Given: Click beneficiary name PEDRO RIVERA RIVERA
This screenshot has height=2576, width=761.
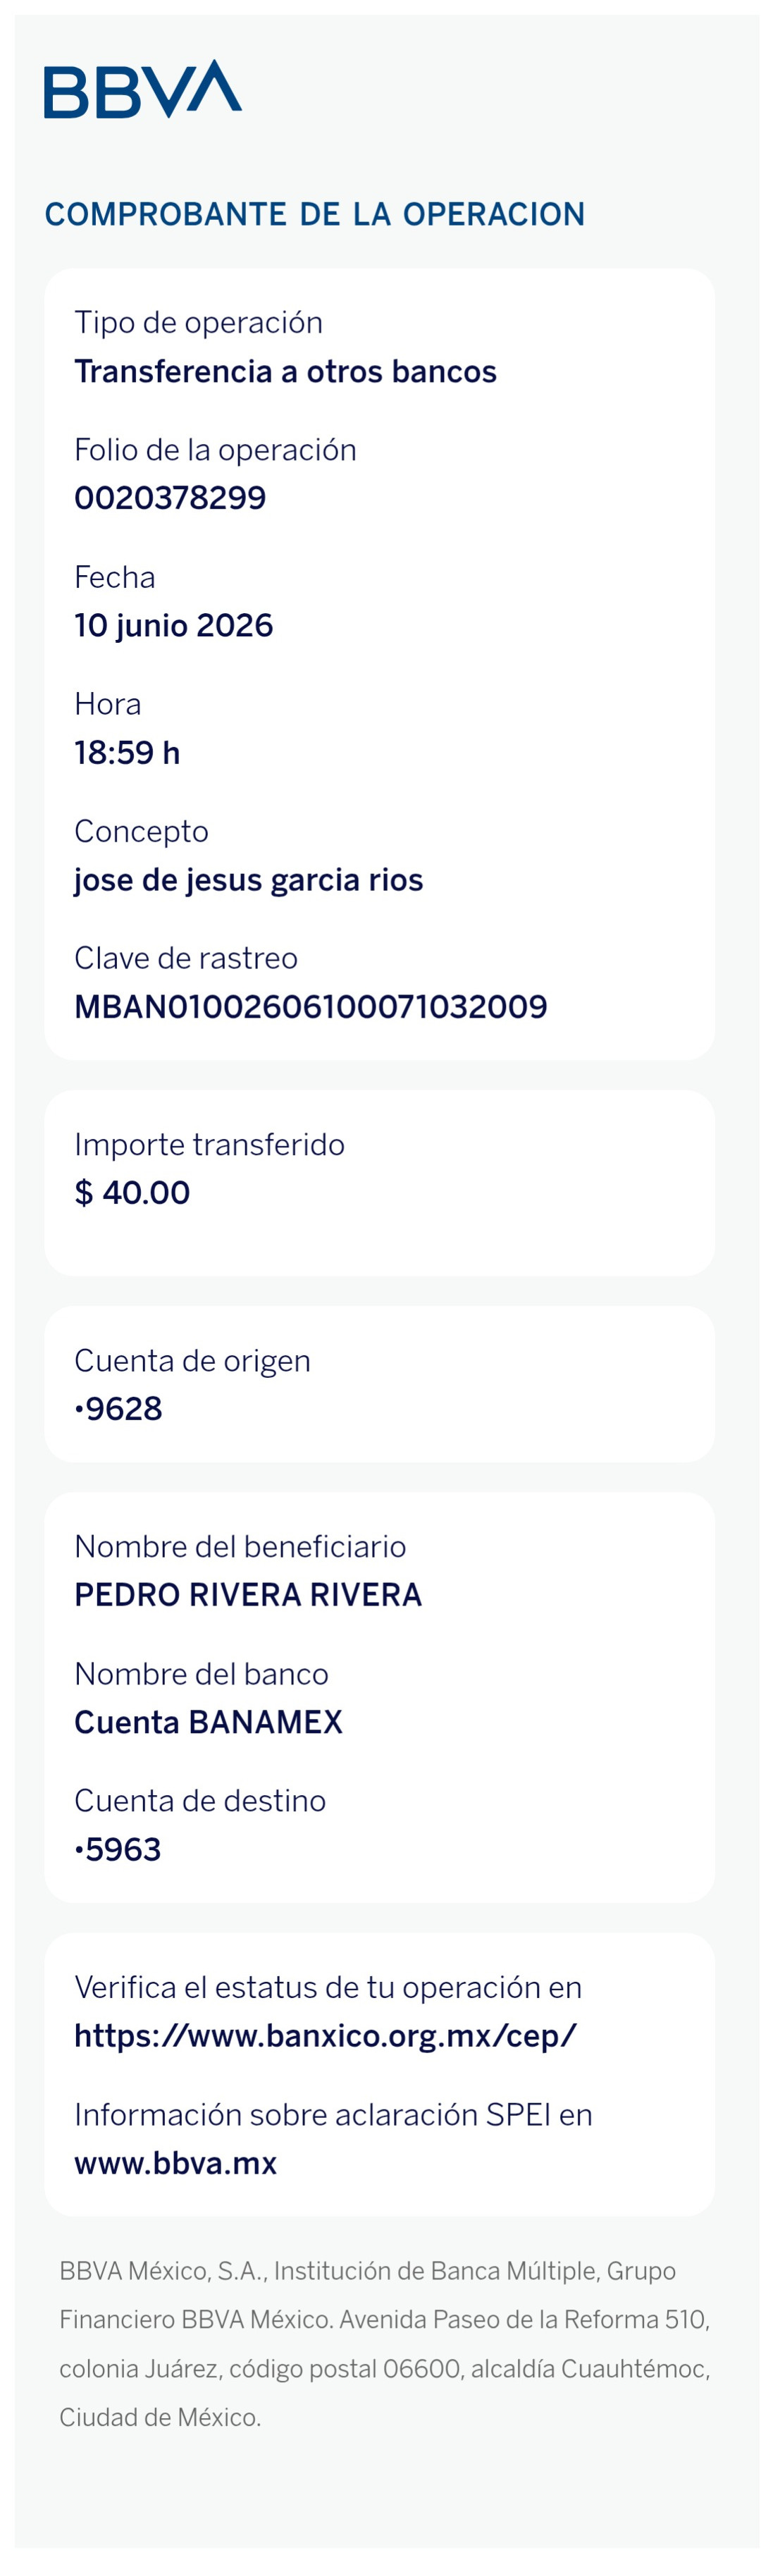Looking at the screenshot, I should [248, 1595].
